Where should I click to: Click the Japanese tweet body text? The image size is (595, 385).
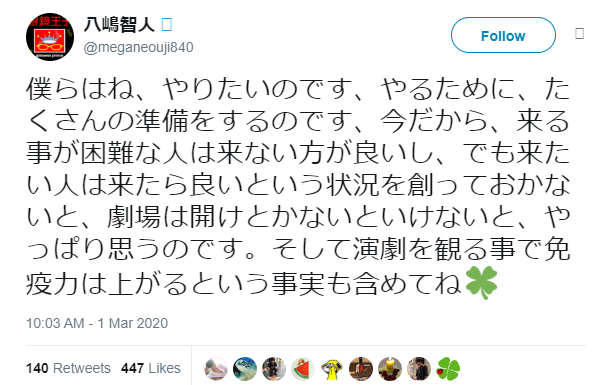pos(298,186)
